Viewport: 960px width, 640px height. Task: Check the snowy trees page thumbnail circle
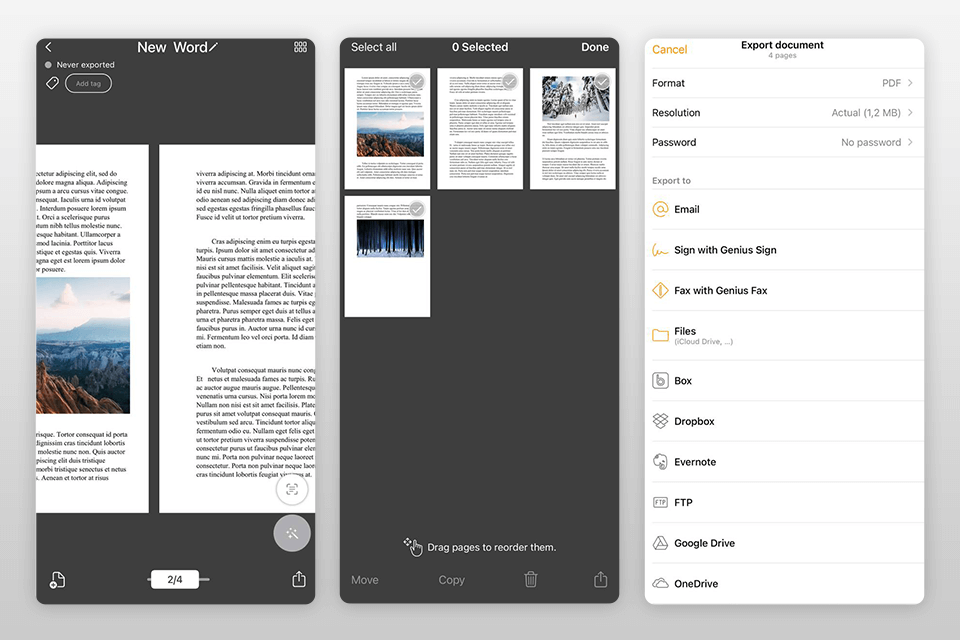(x=602, y=81)
